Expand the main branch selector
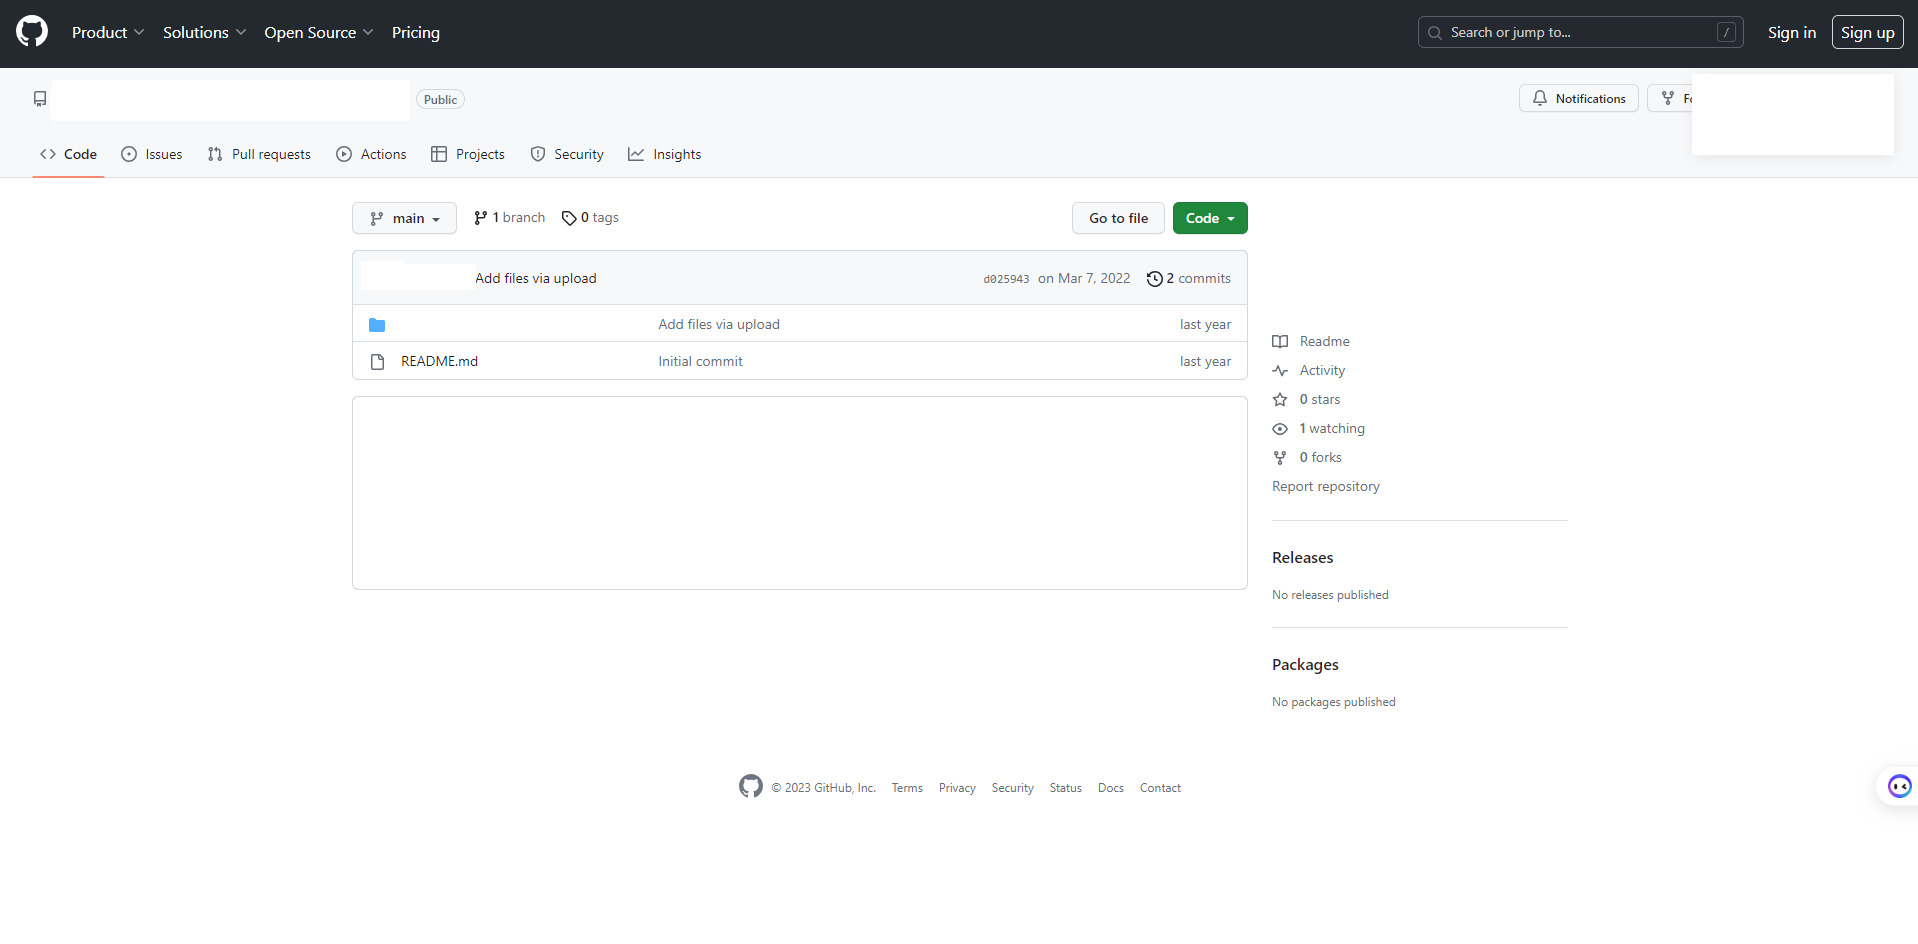 (404, 218)
